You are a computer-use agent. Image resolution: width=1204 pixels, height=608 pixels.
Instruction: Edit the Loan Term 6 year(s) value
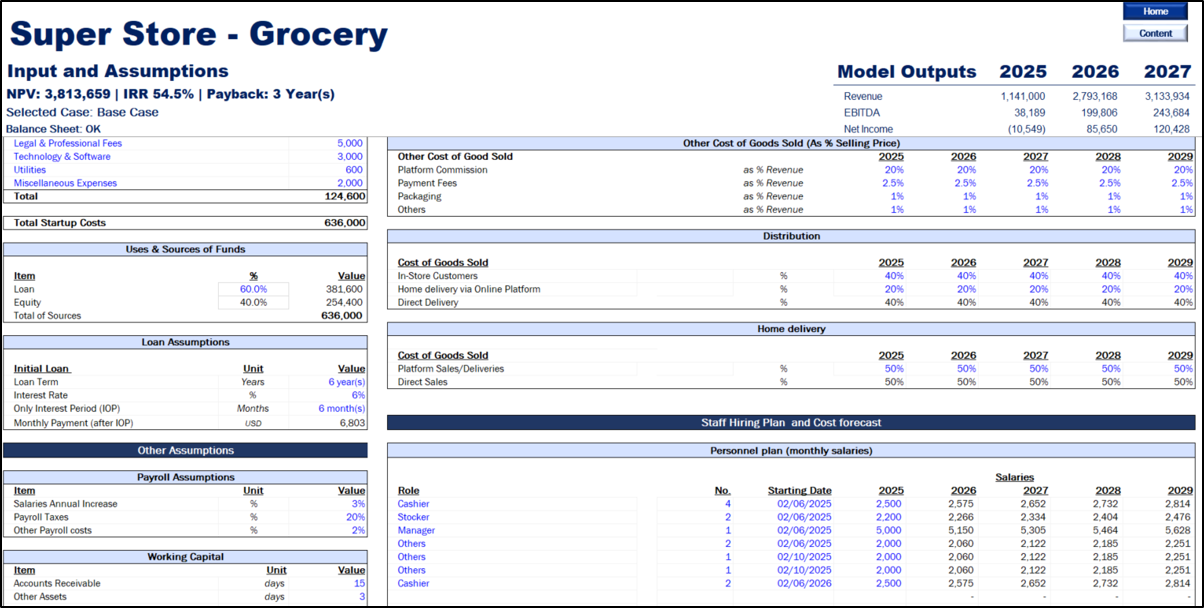341,382
